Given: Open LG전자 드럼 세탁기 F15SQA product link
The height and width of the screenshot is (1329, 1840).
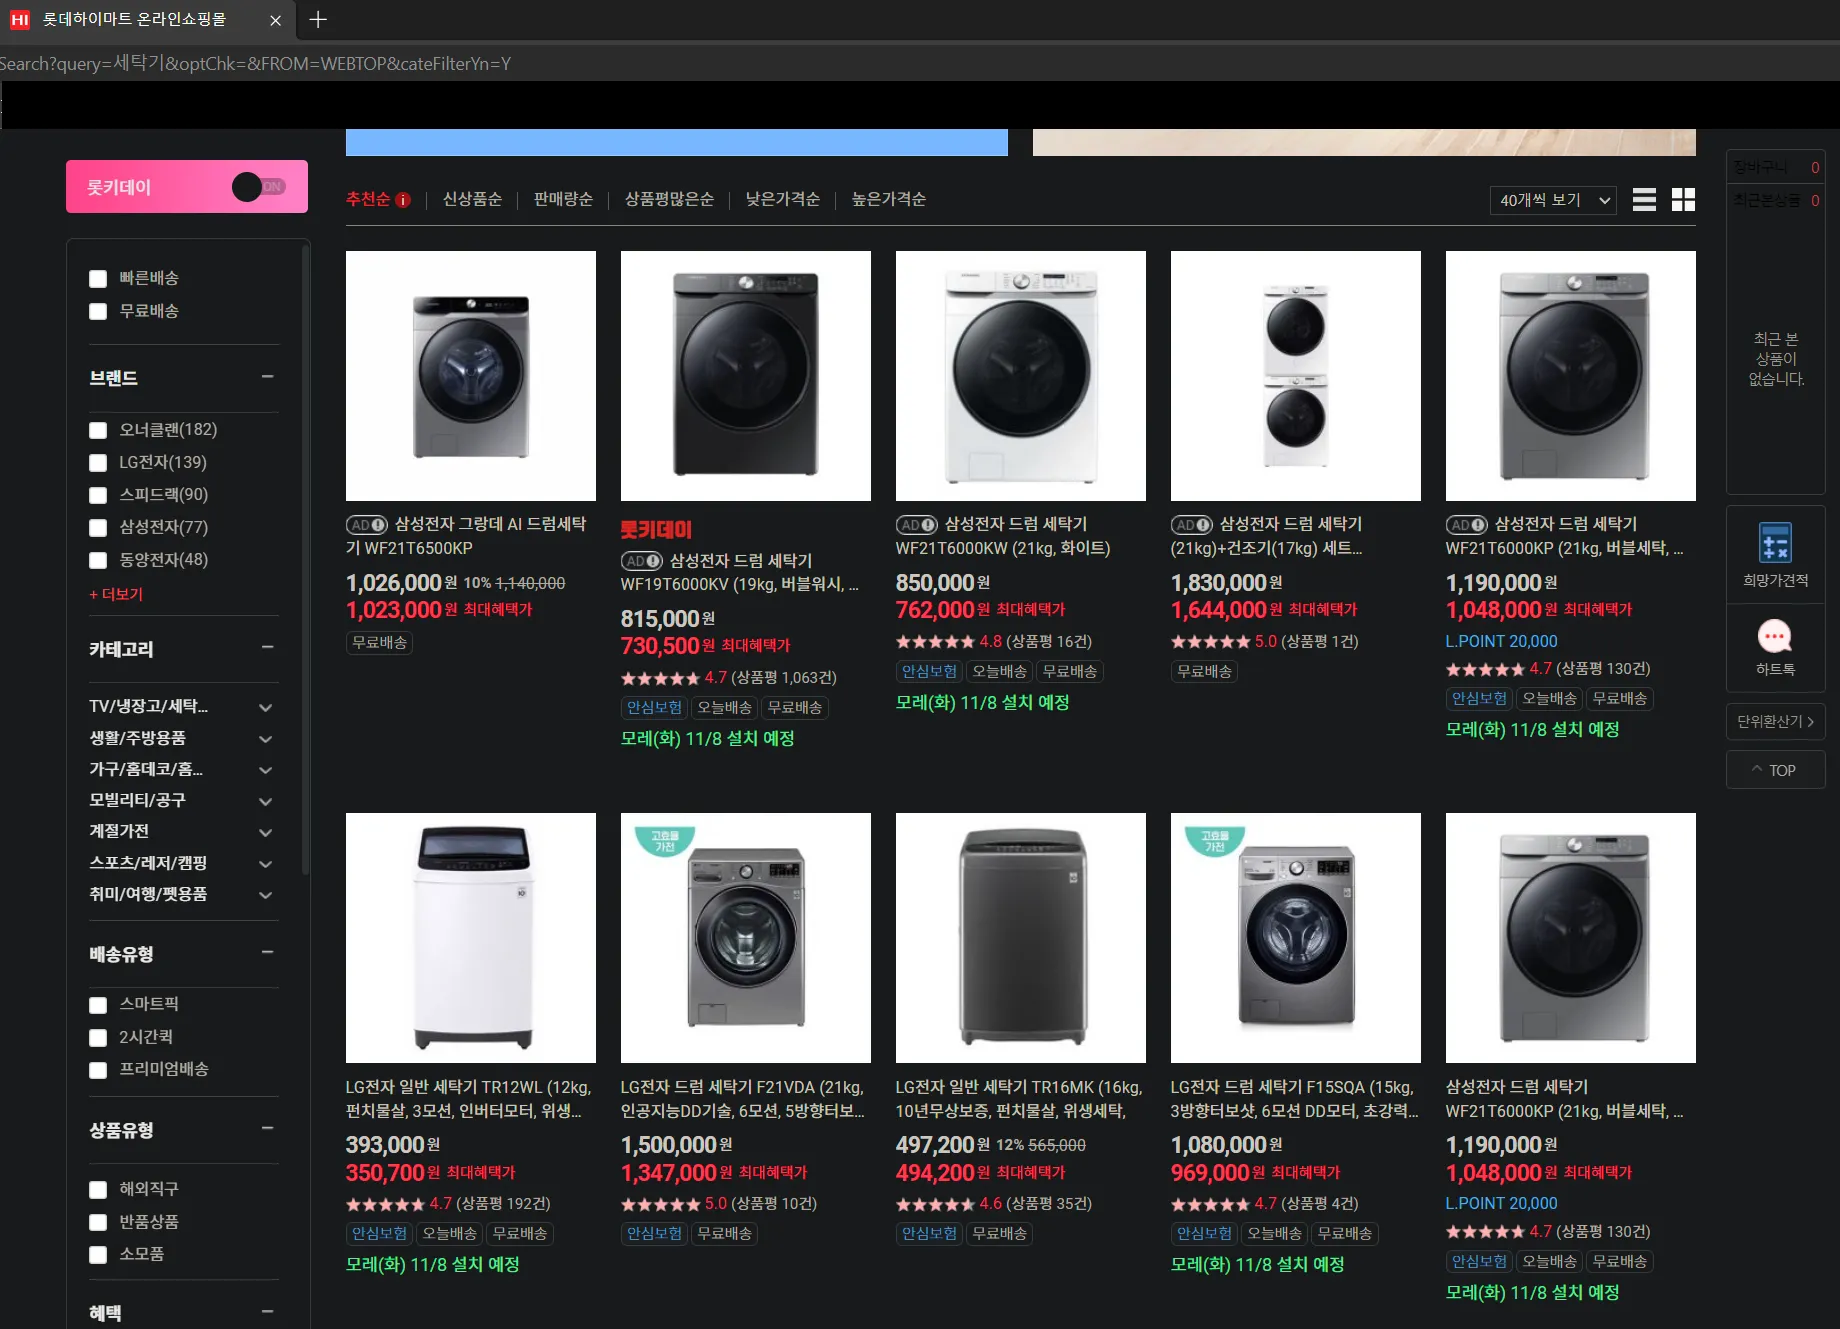Looking at the screenshot, I should click(1294, 1099).
